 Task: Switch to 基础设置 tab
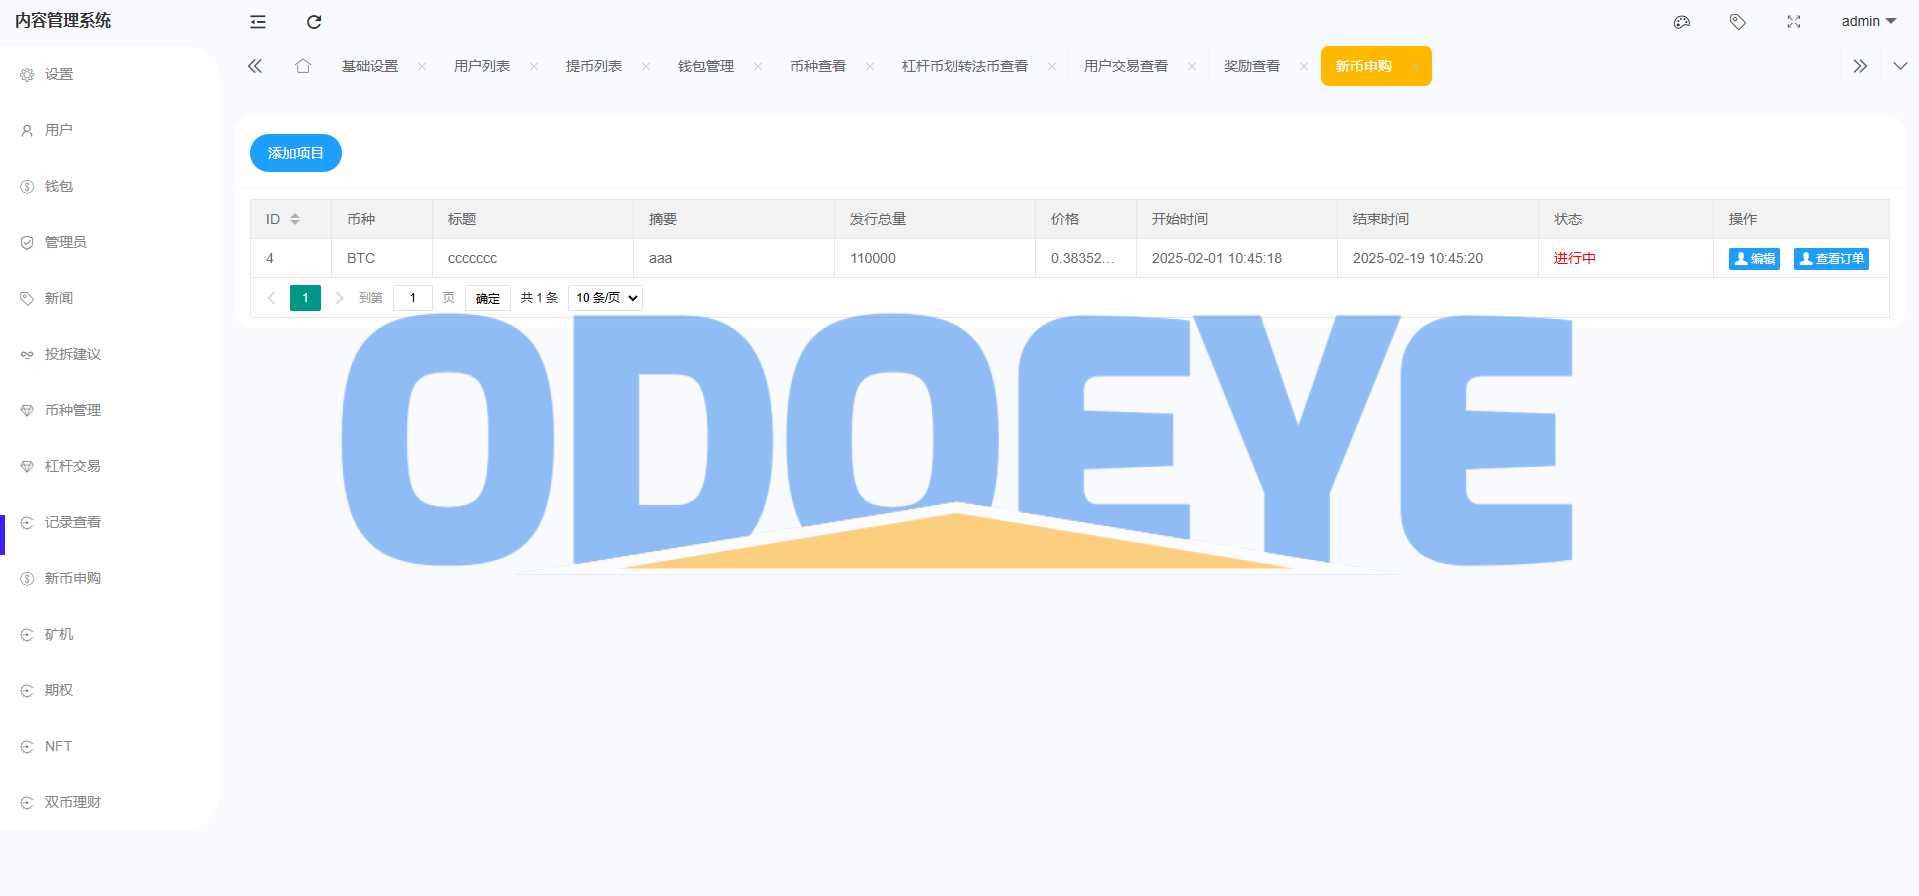tap(370, 66)
